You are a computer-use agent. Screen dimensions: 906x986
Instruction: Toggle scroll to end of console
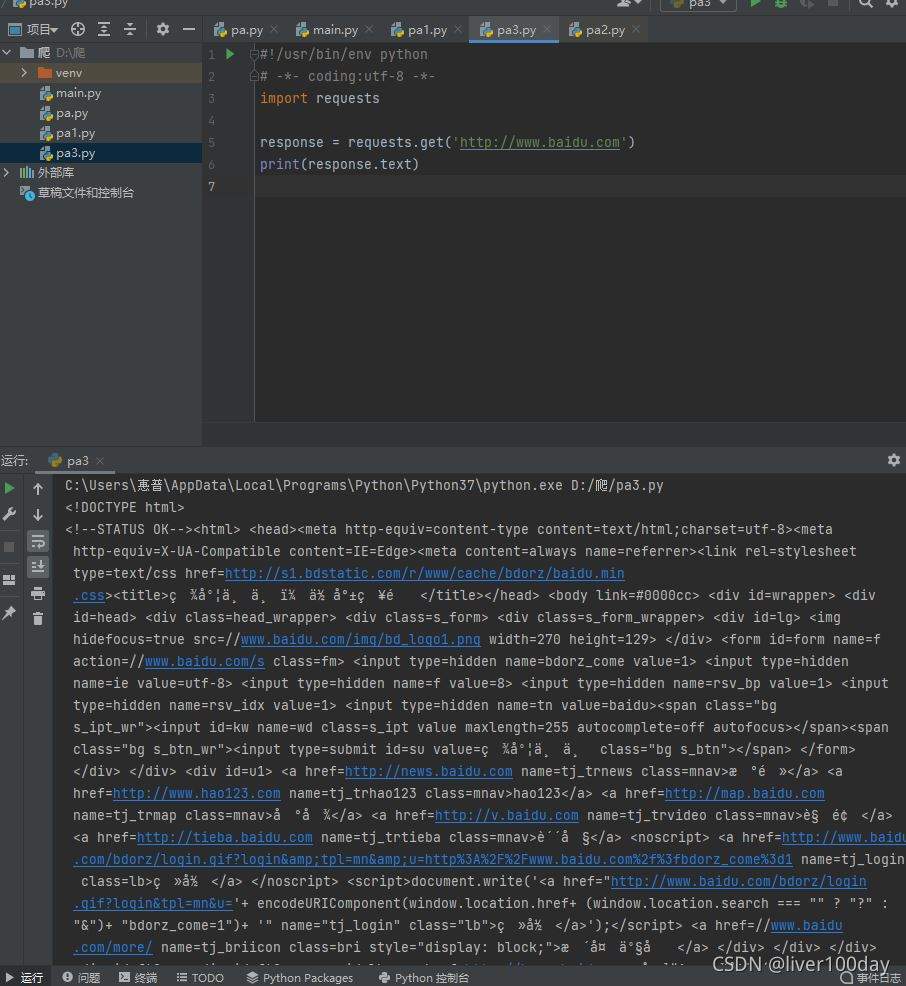(38, 567)
